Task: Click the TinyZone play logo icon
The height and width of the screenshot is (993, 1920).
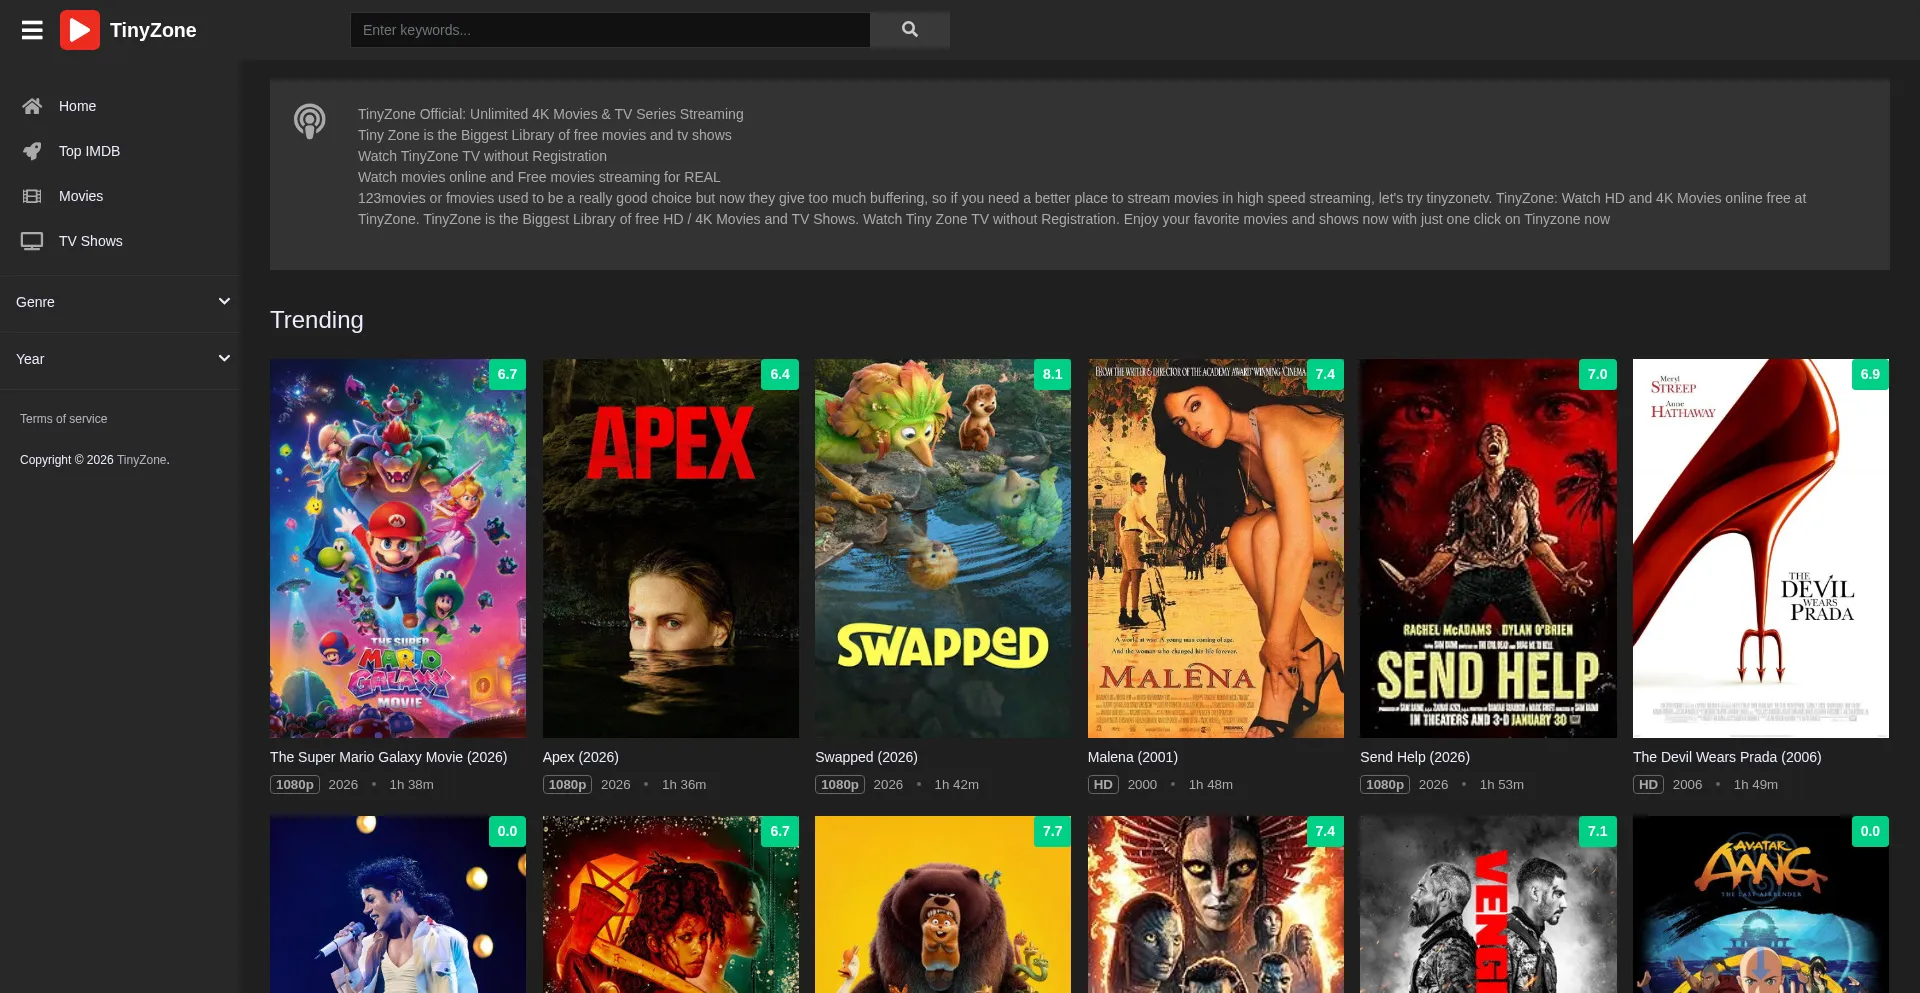Action: click(80, 30)
